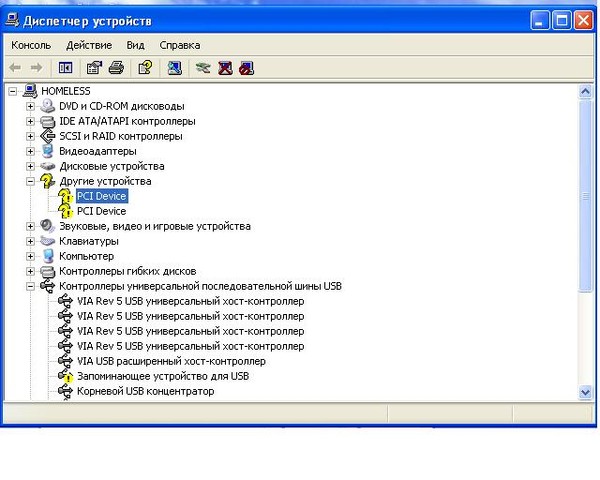Select the HOMELESS computer root node

68,91
